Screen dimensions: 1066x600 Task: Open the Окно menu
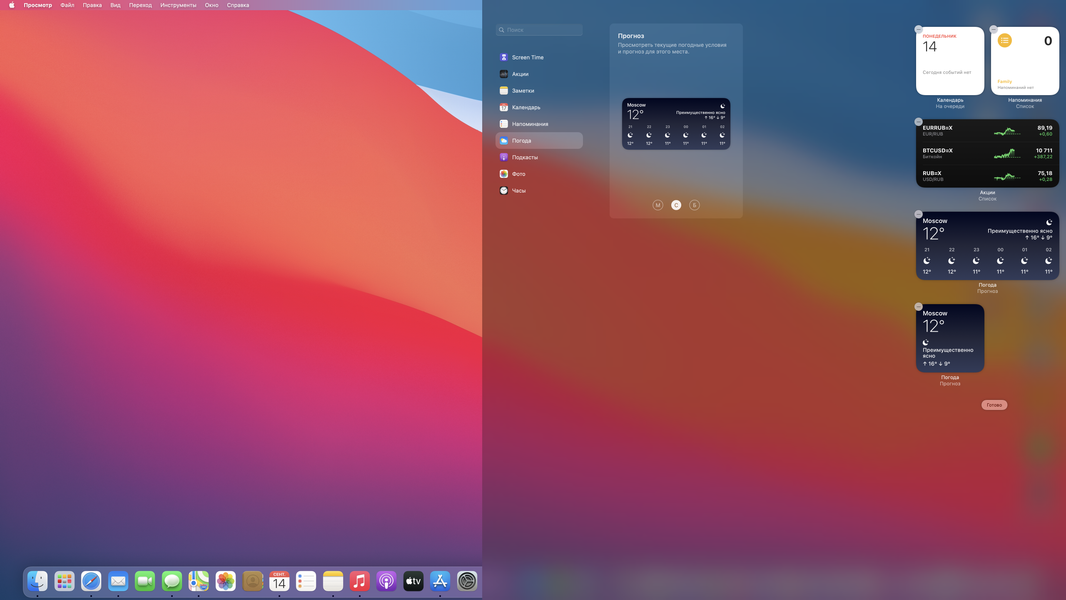click(x=211, y=5)
